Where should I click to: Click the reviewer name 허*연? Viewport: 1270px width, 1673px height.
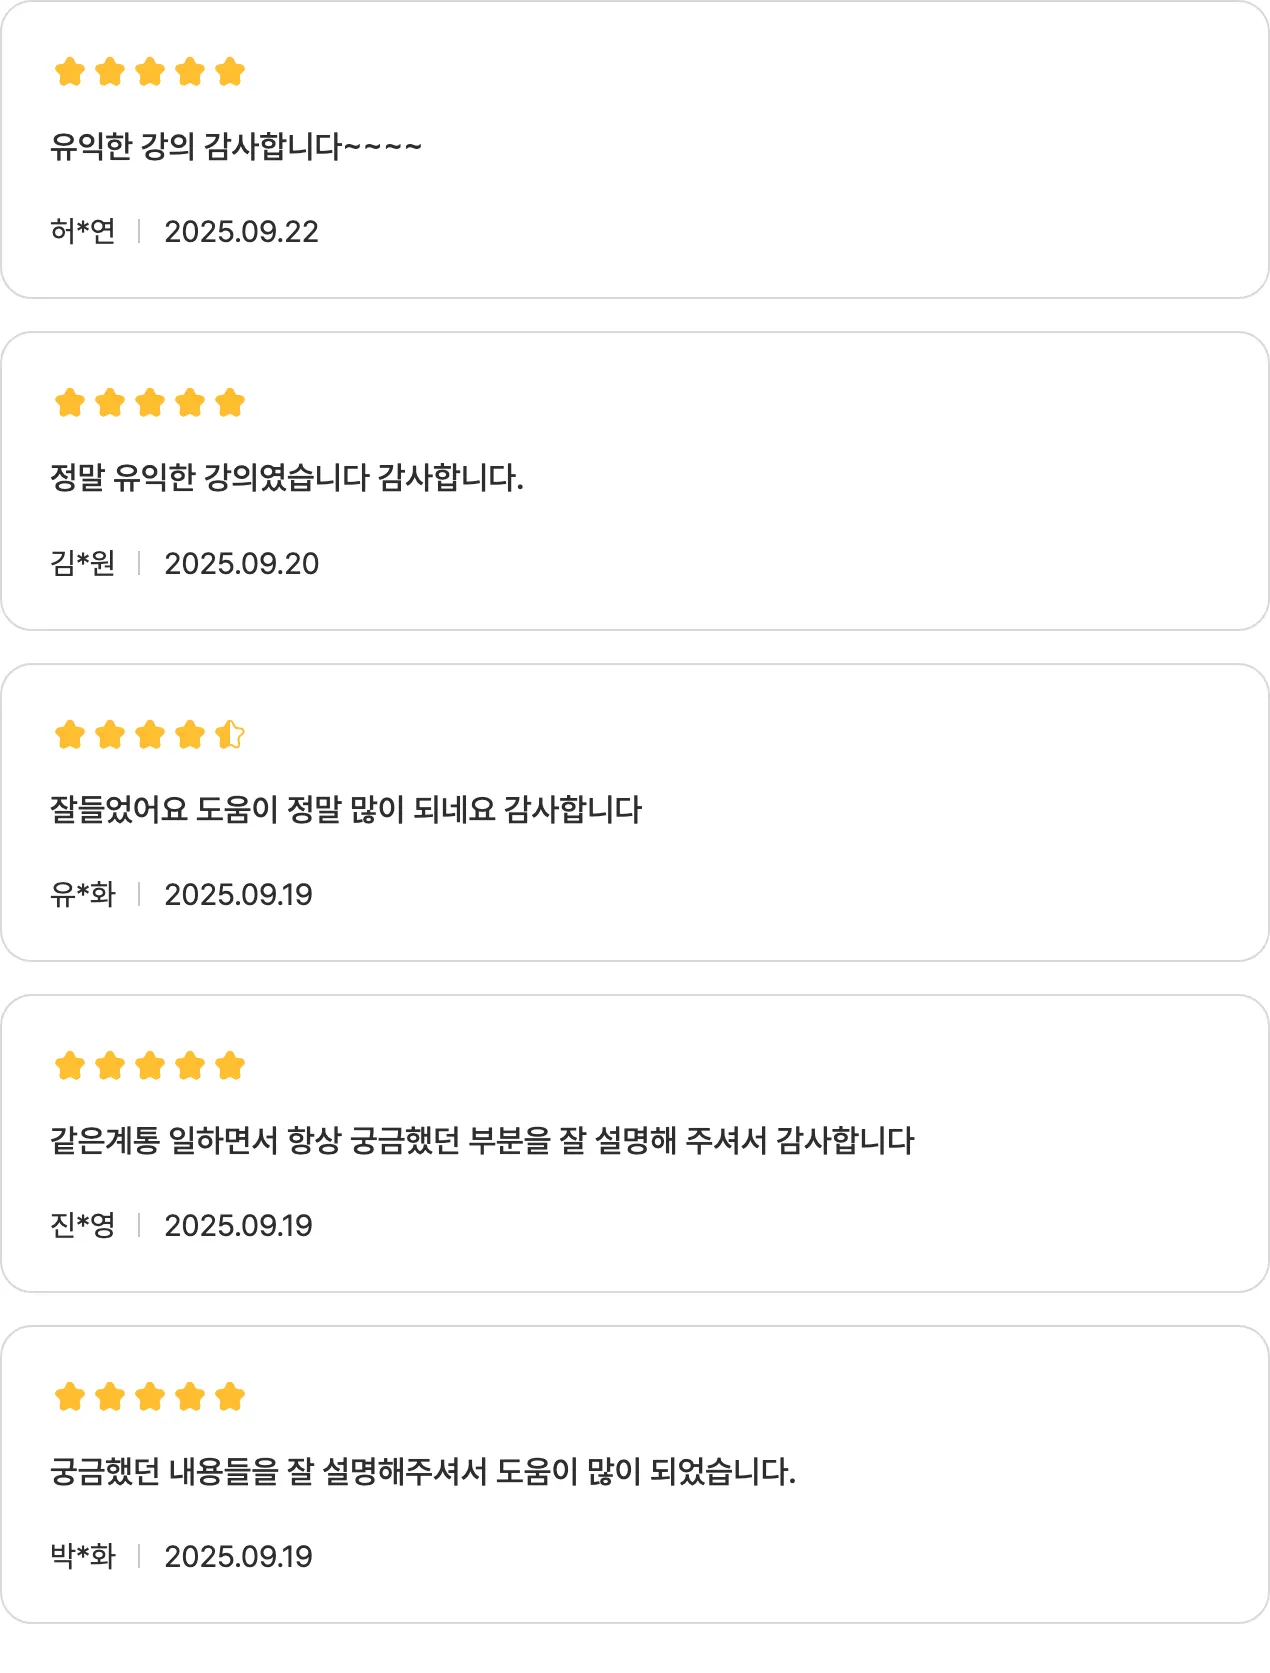[83, 232]
